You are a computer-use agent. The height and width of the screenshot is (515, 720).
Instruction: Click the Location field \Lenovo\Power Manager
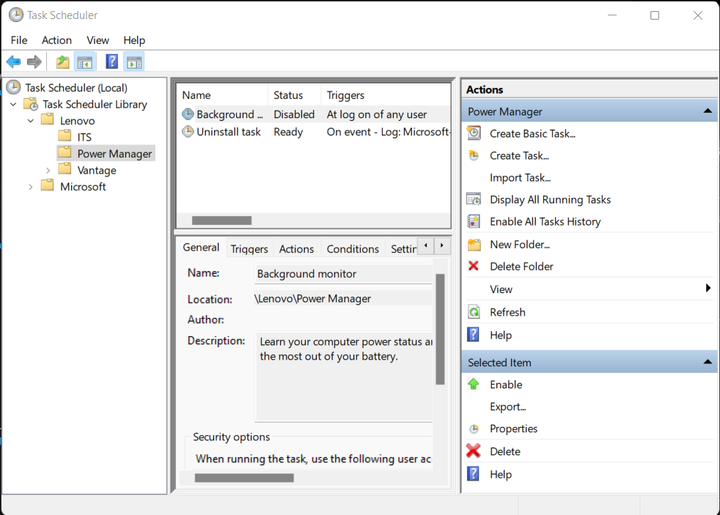pyautogui.click(x=343, y=298)
